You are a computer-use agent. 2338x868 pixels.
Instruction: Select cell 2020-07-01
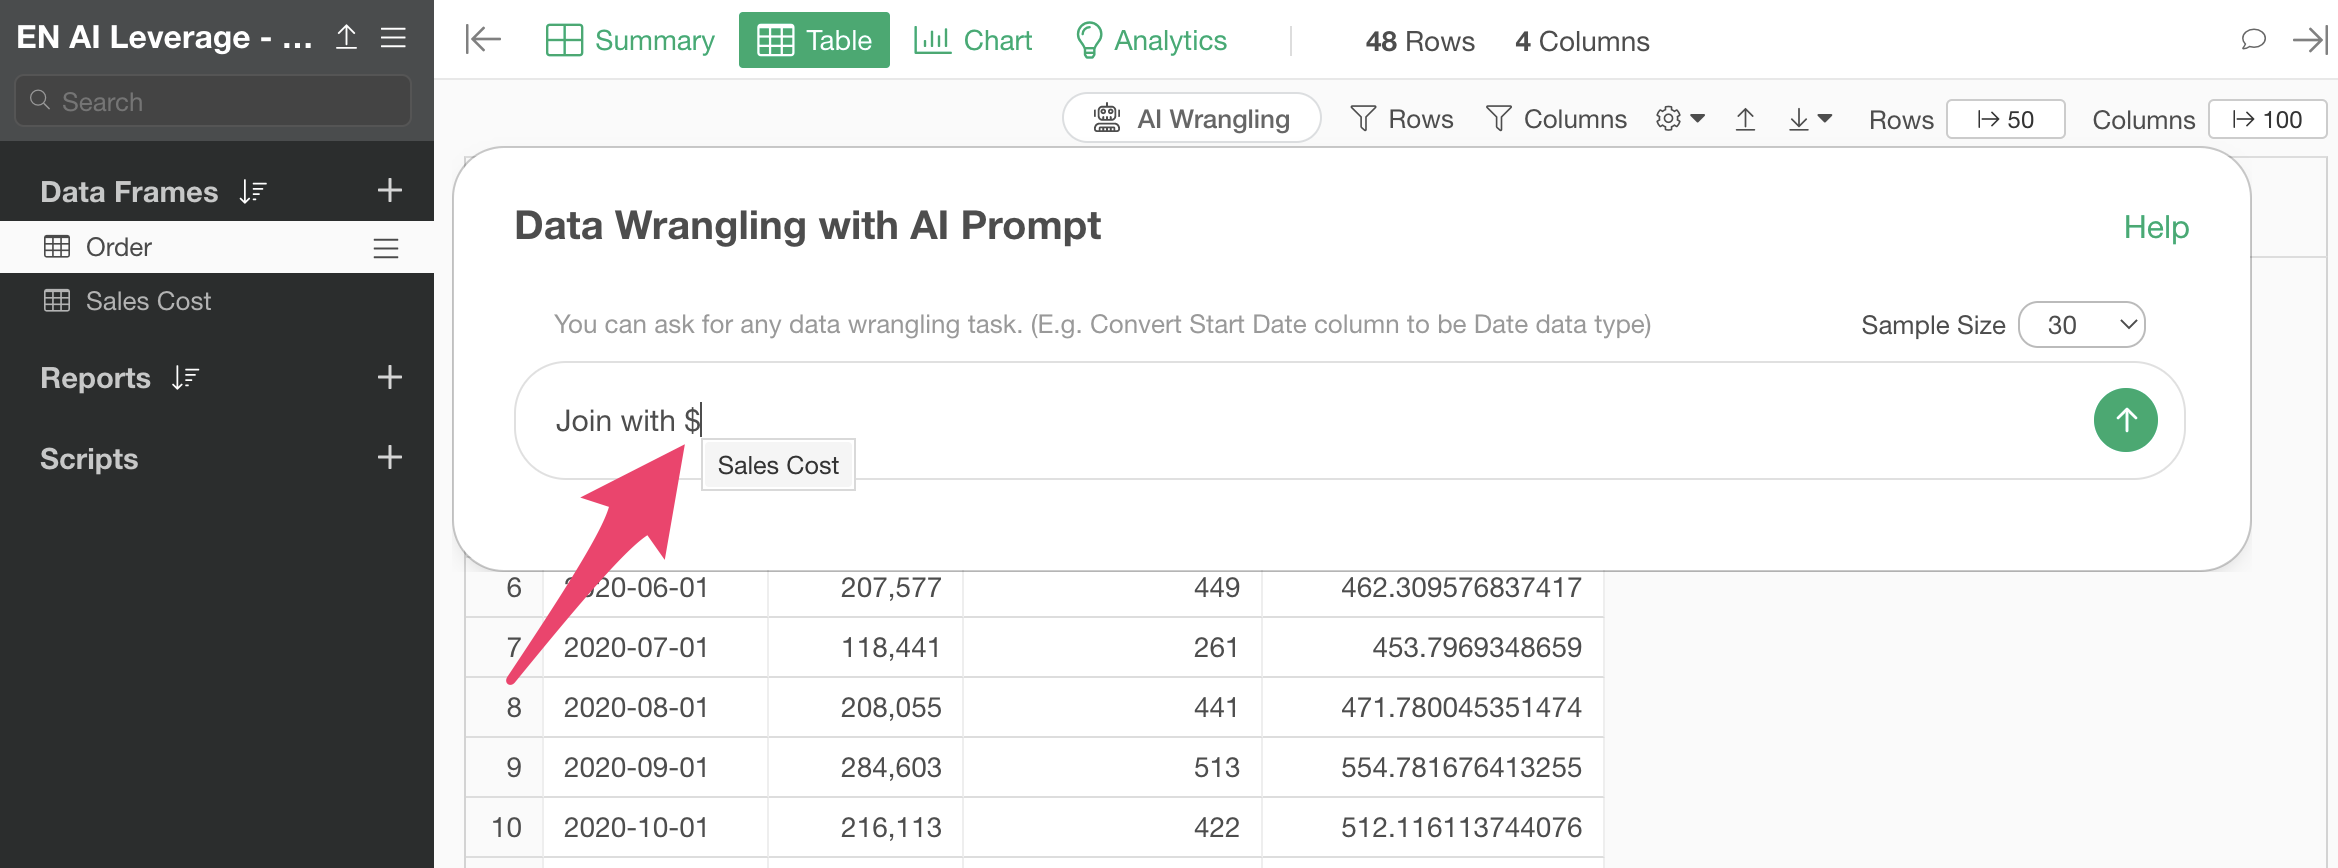click(655, 647)
